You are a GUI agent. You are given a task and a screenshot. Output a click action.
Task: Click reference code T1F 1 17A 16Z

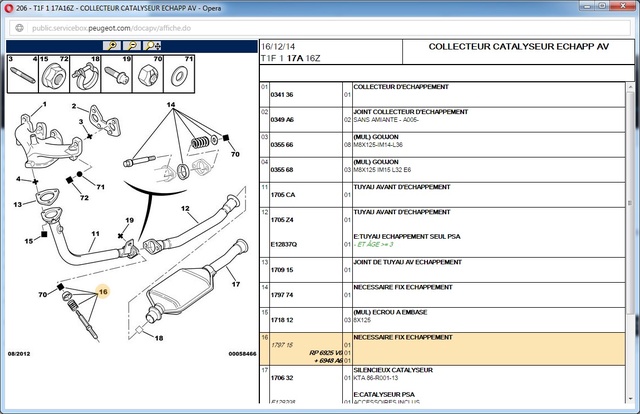(291, 58)
